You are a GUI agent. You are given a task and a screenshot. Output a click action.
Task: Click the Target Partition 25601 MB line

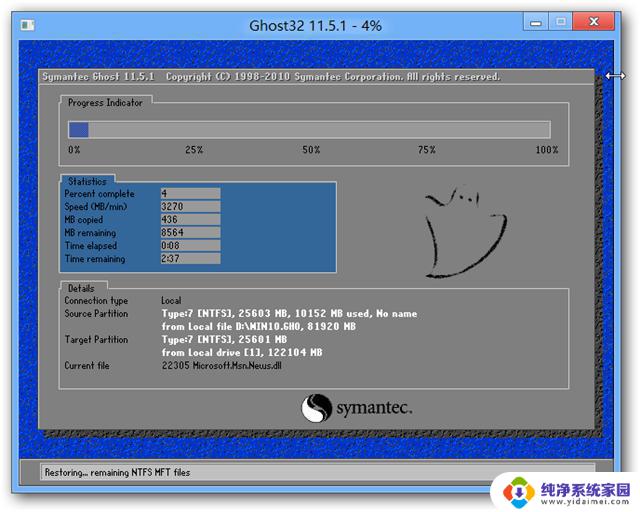pos(224,339)
